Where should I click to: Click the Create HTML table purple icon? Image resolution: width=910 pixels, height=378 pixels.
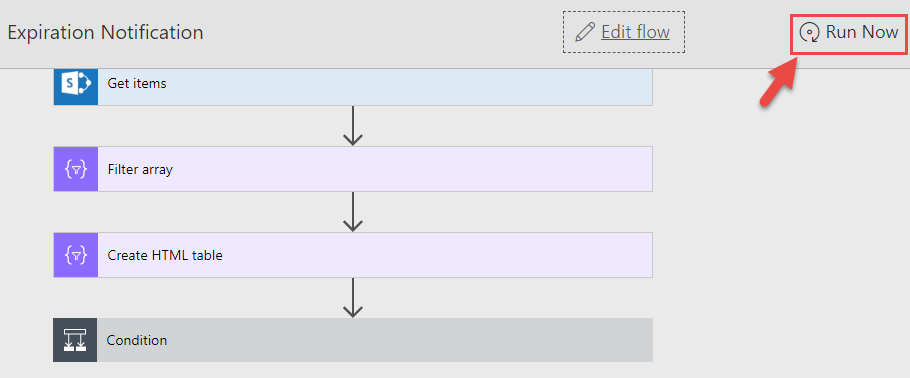click(x=75, y=255)
